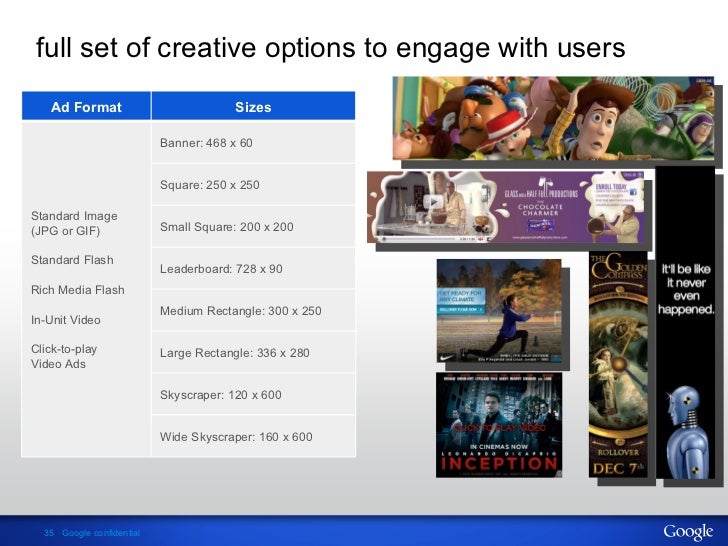728x546 pixels.
Task: Click the 'Get ready for any climate' label on Nike ad
Action: click(x=461, y=296)
